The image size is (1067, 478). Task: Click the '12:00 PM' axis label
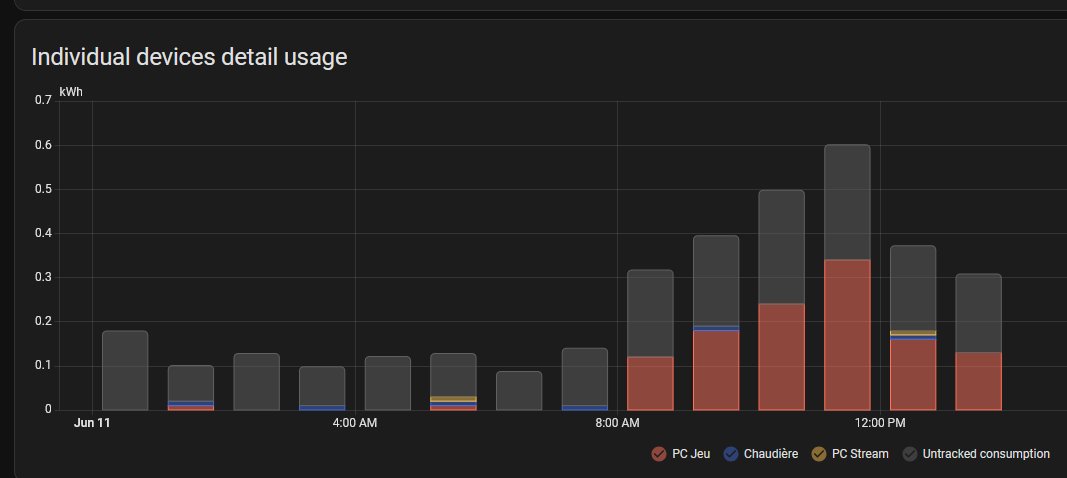coord(880,423)
